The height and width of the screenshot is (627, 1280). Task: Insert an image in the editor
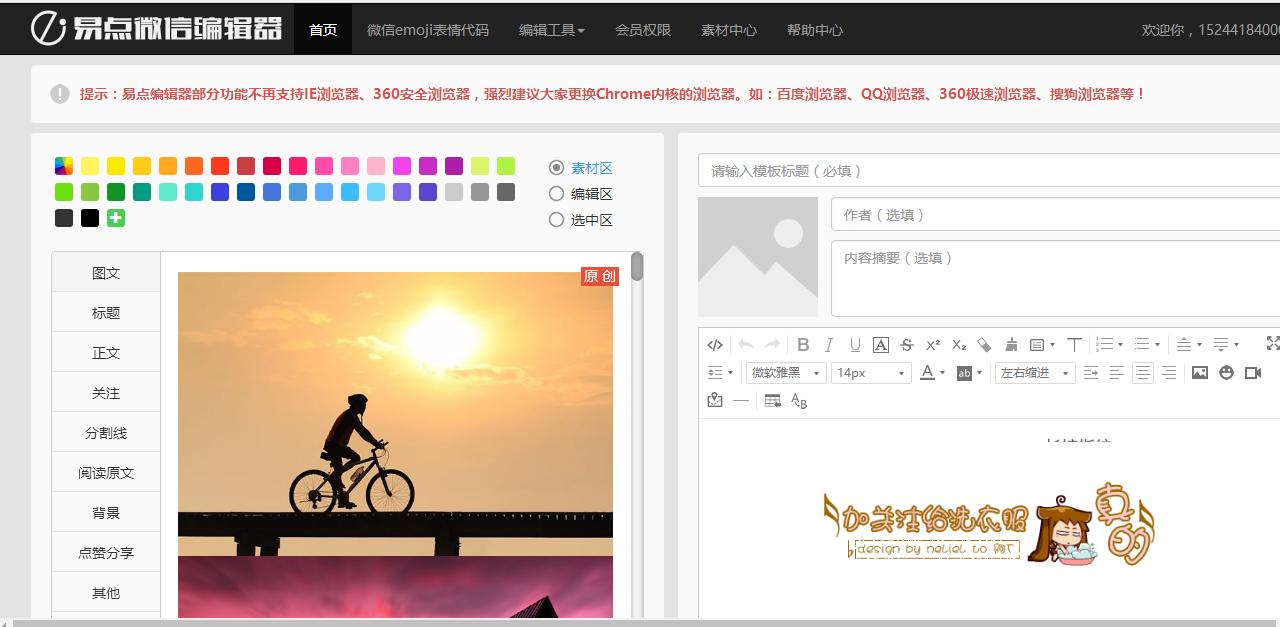pyautogui.click(x=1199, y=373)
